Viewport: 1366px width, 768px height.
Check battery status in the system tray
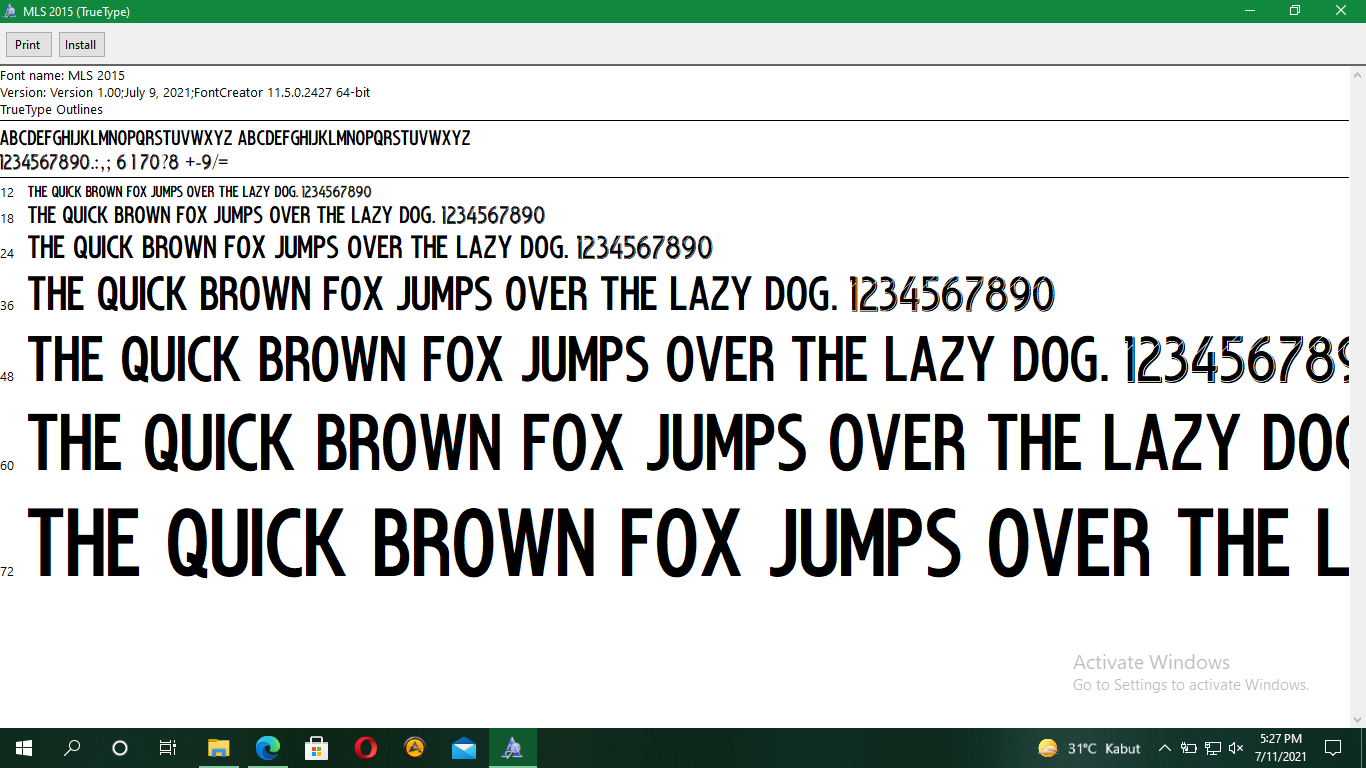coord(1189,748)
